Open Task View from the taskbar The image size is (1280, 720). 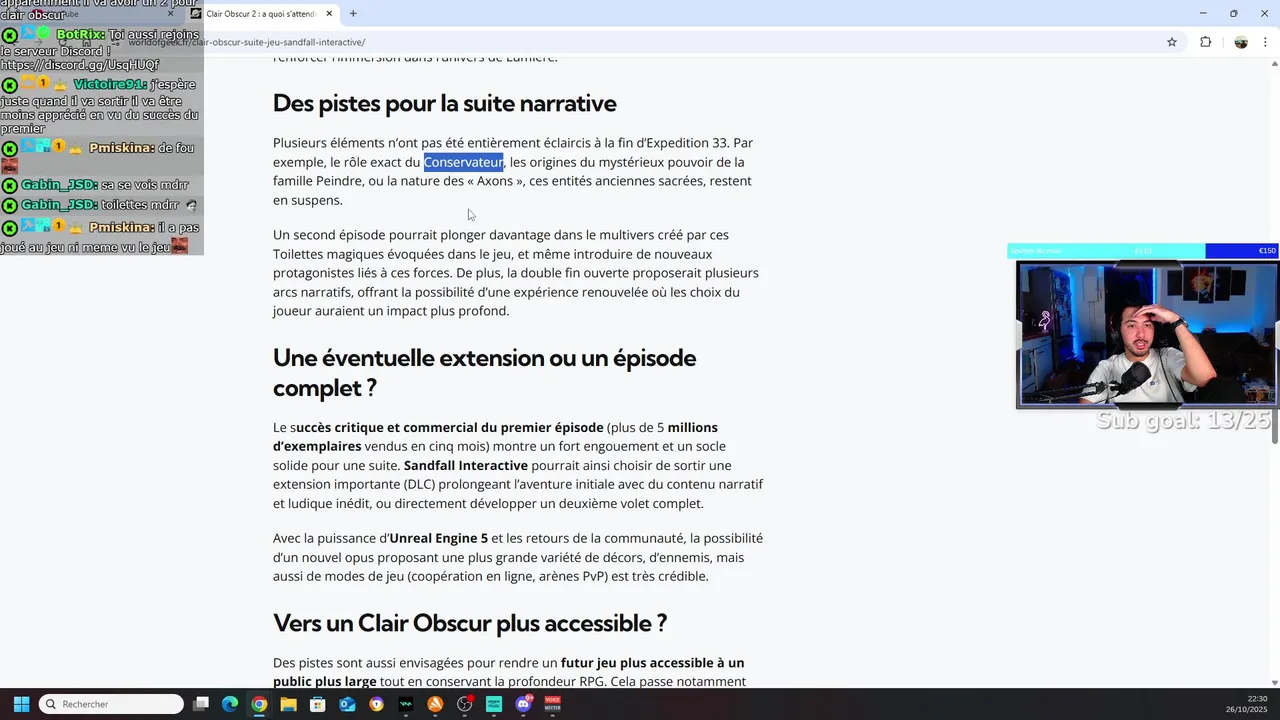click(x=201, y=704)
